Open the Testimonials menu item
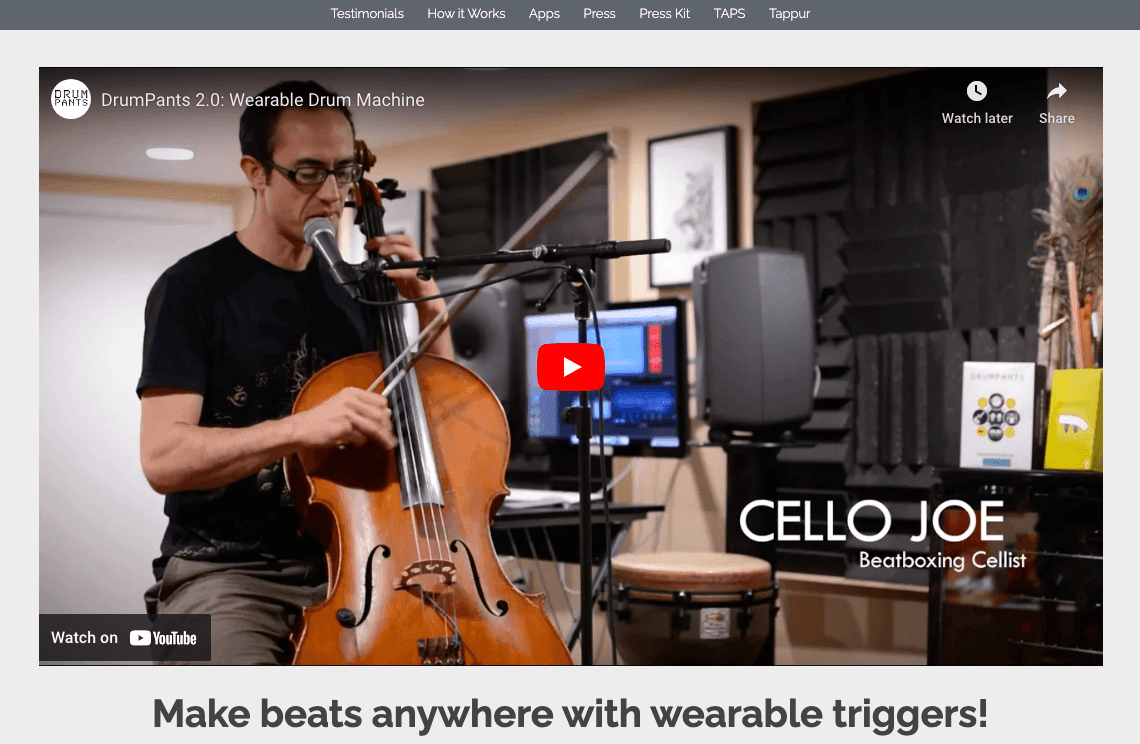 click(367, 14)
